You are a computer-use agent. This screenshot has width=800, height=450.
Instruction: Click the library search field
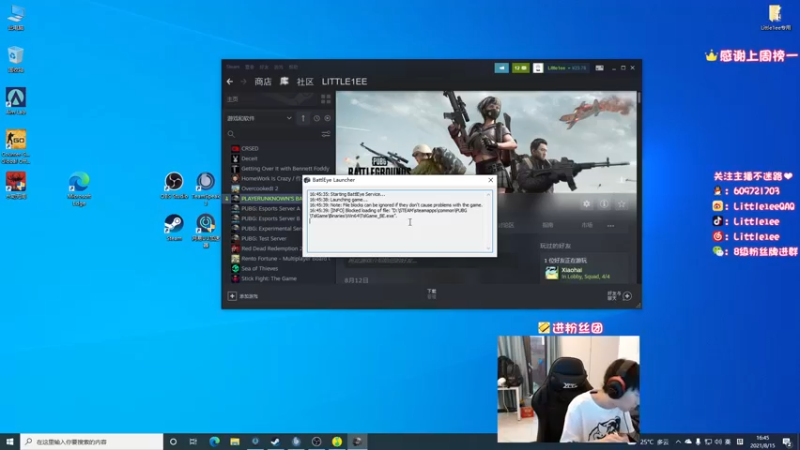coord(273,134)
